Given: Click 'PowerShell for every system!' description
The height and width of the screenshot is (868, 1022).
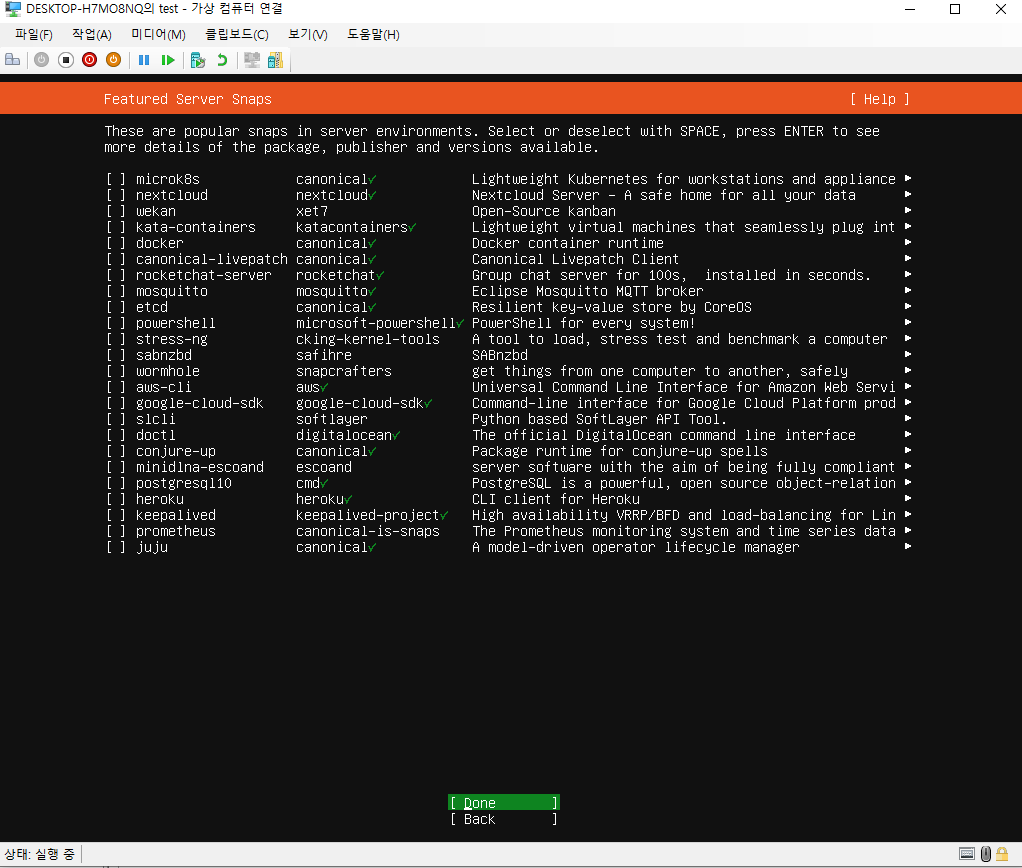Looking at the screenshot, I should (x=583, y=323).
